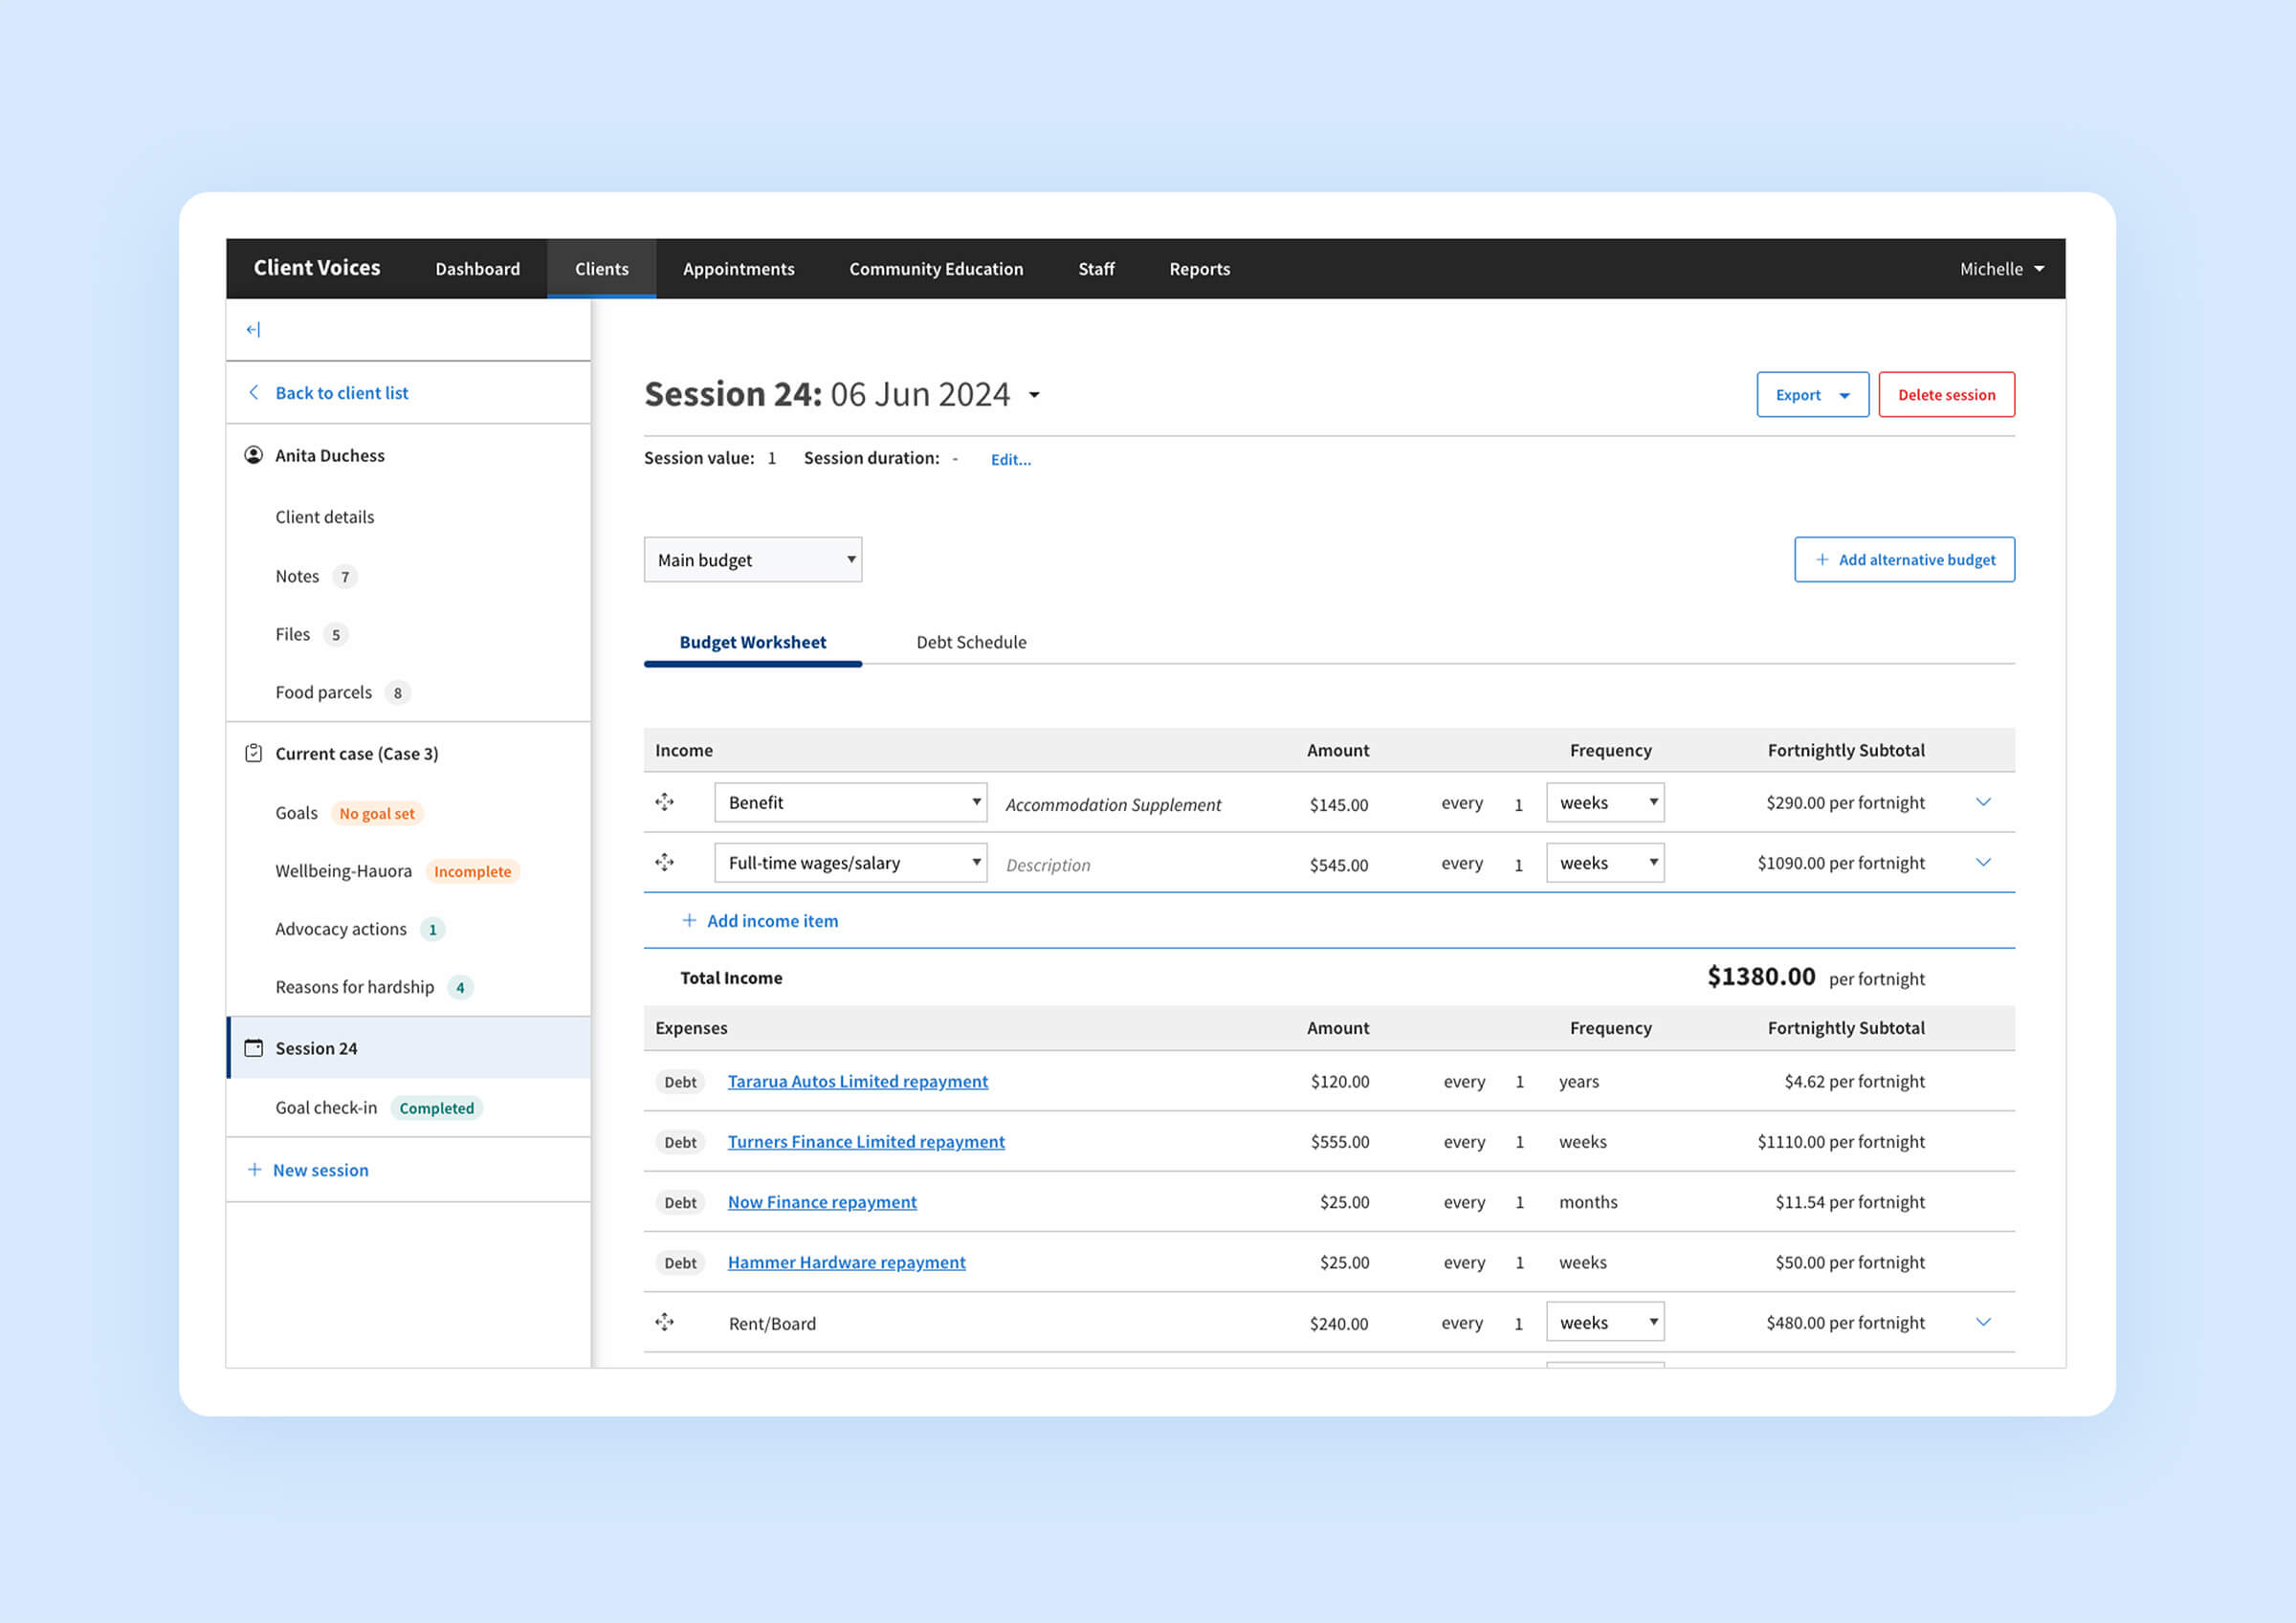Collapse the left sidebar panel
Viewport: 2296px width, 1623px height.
pyautogui.click(x=253, y=329)
